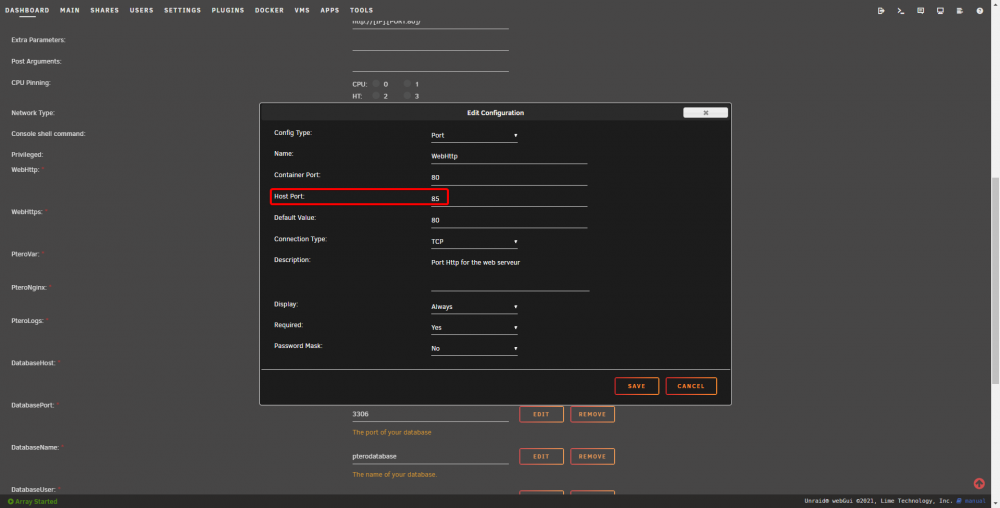Toggle CPU 1 pinning checkbox
Viewport: 1000px width, 508px height.
[408, 83]
